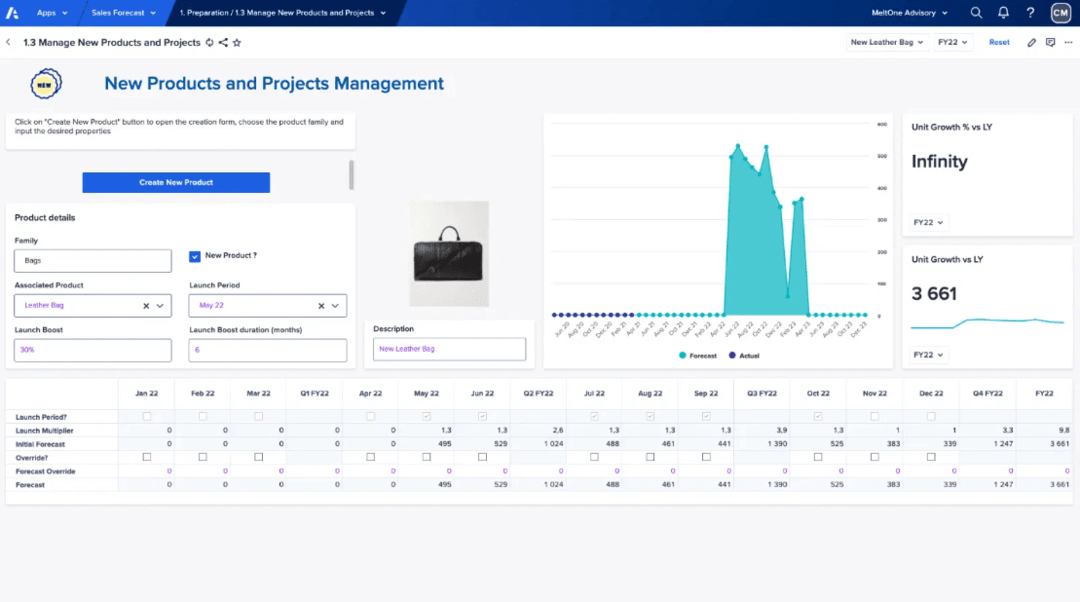Click the Description input field
Image resolution: width=1080 pixels, height=602 pixels.
pos(448,349)
